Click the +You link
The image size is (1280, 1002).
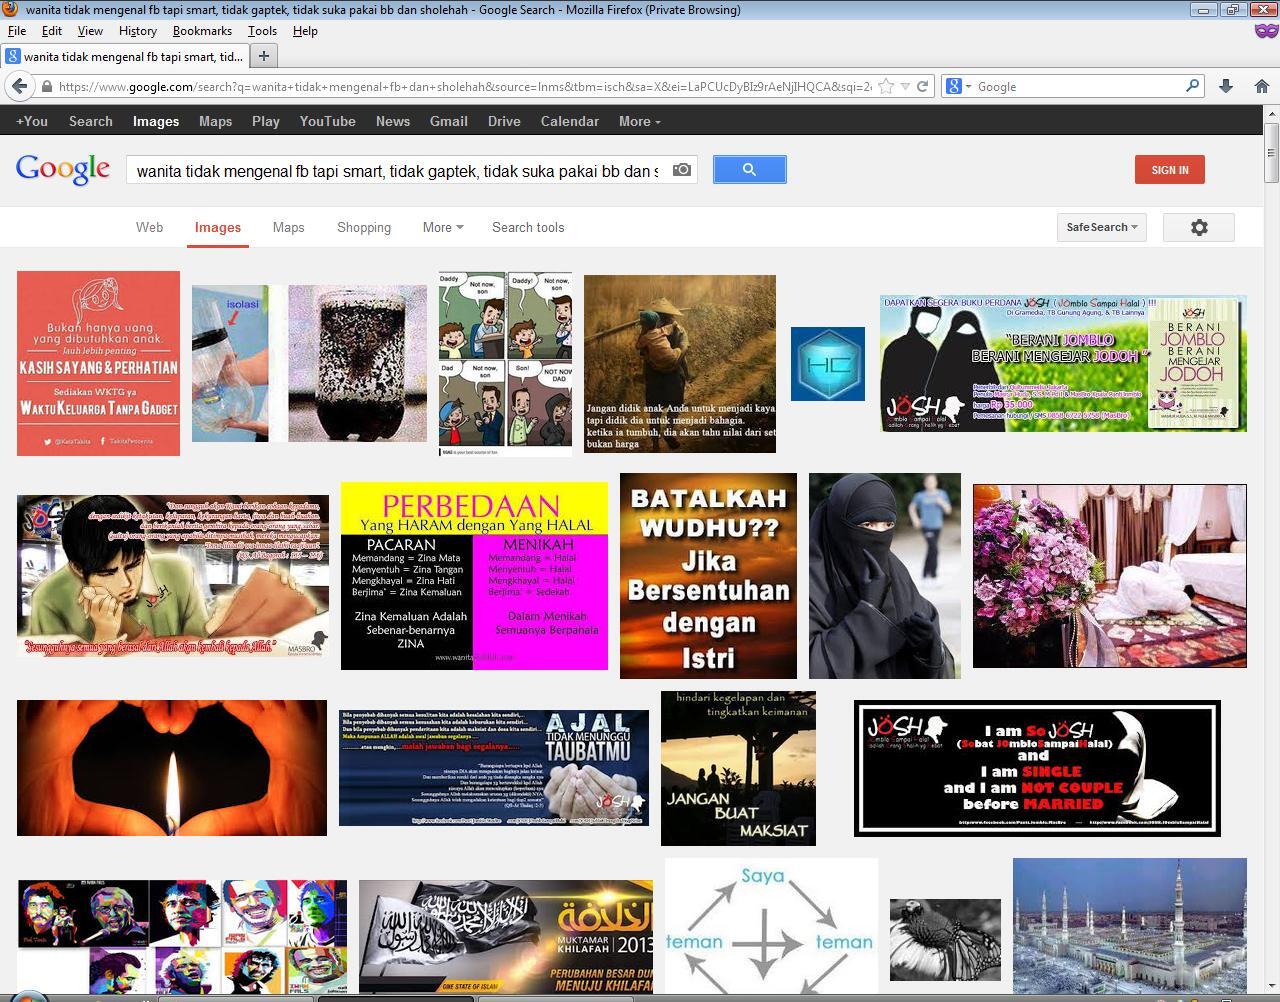[x=32, y=121]
